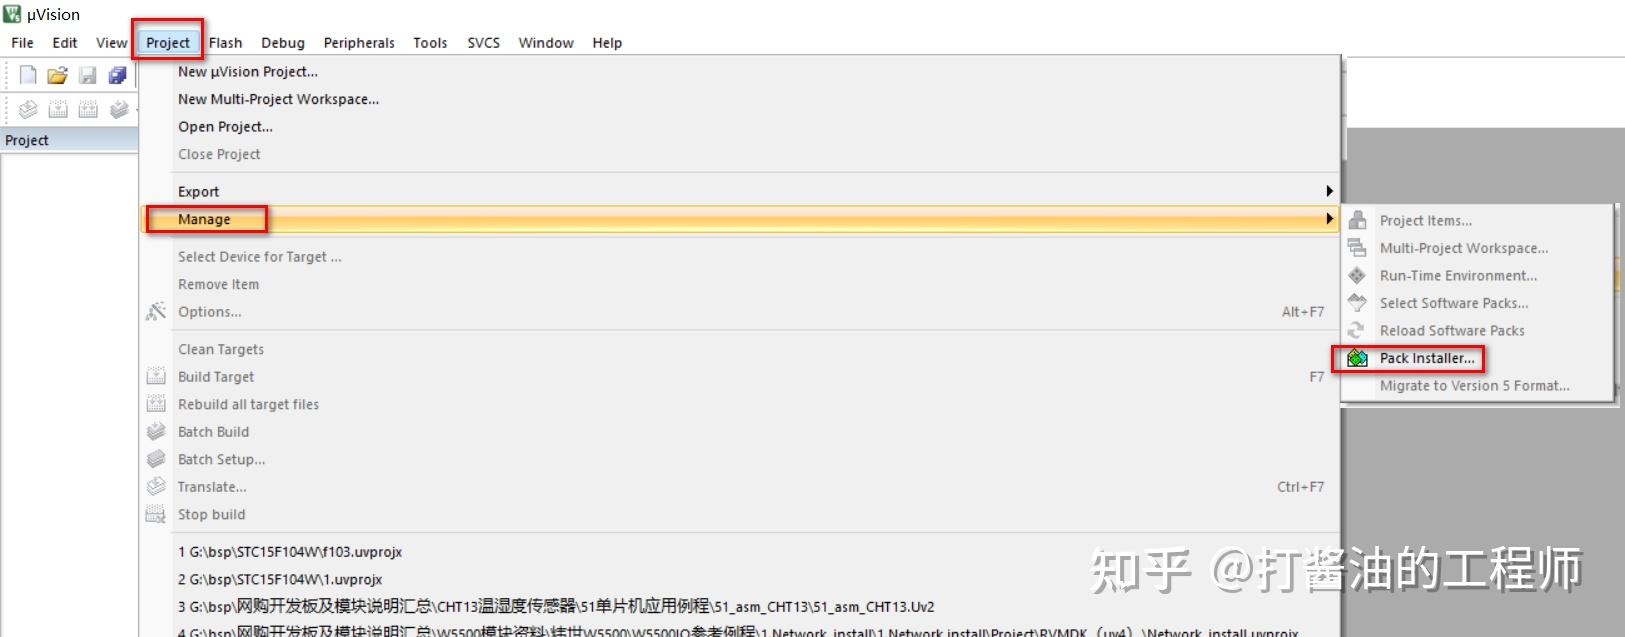Screen dimensions: 1625x637
Task: Click the Build toolbar icon
Action: tap(58, 109)
